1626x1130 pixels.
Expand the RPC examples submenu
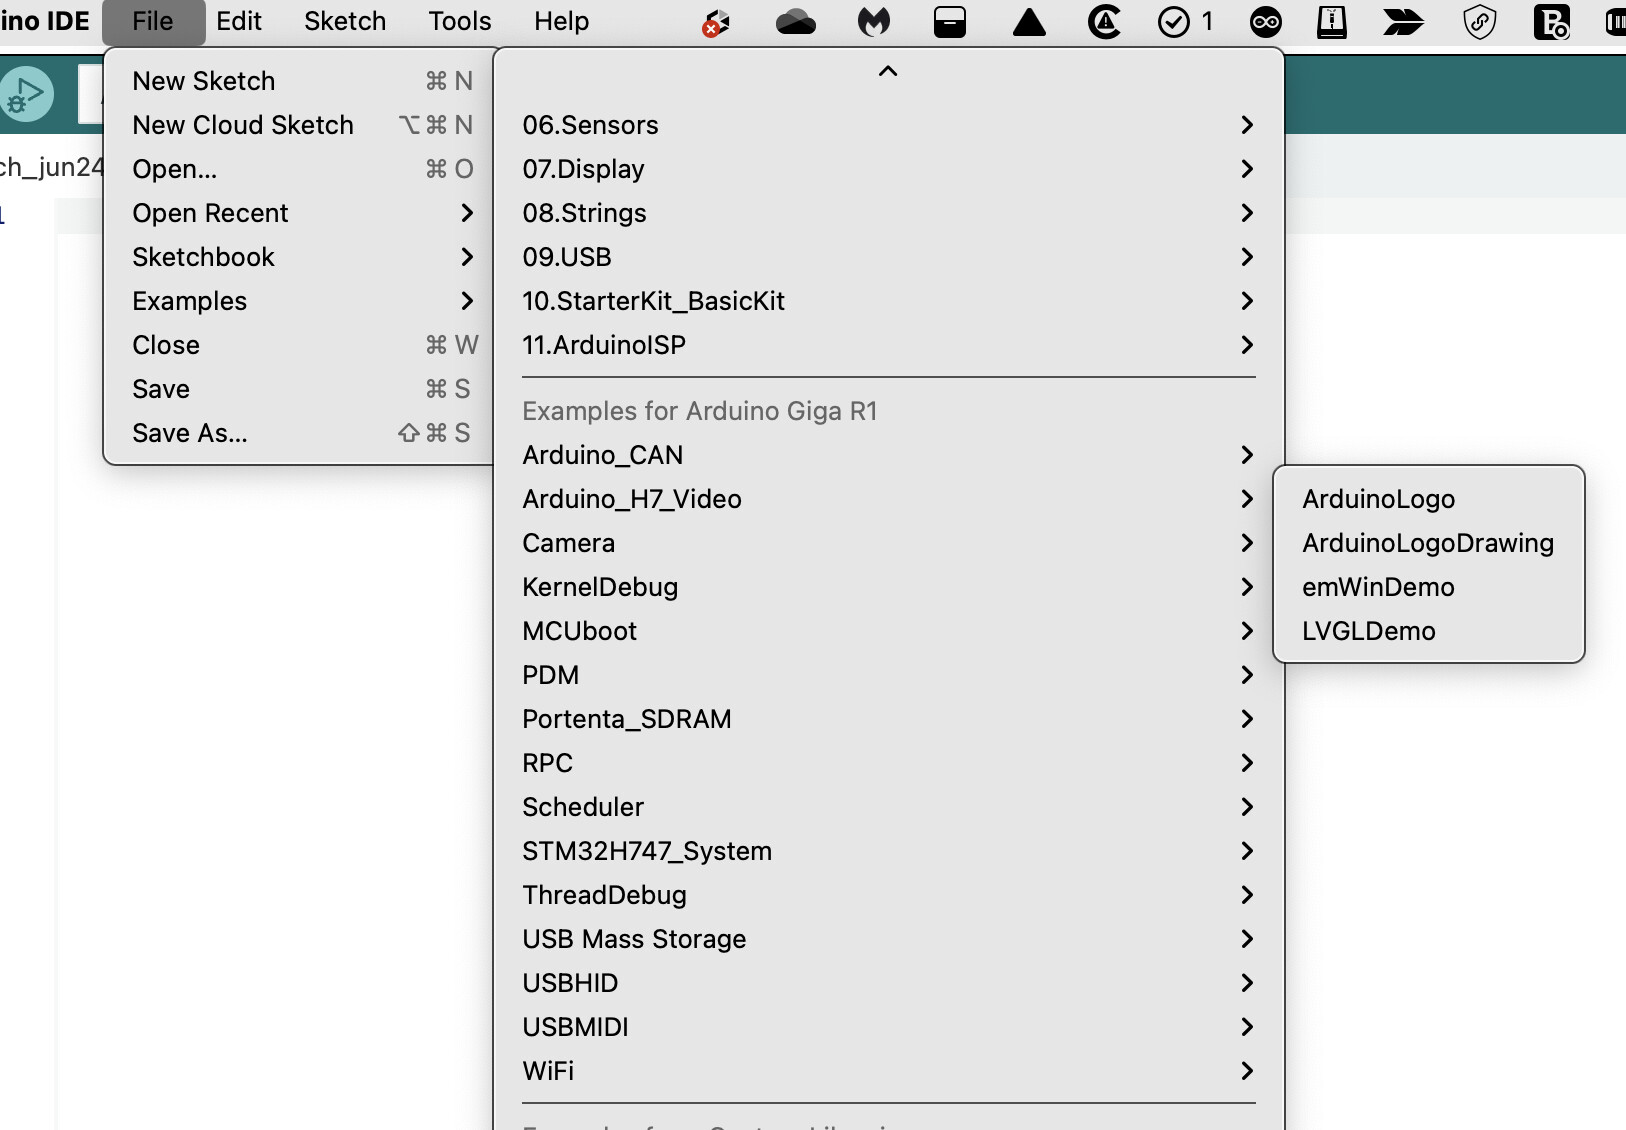[x=888, y=763]
